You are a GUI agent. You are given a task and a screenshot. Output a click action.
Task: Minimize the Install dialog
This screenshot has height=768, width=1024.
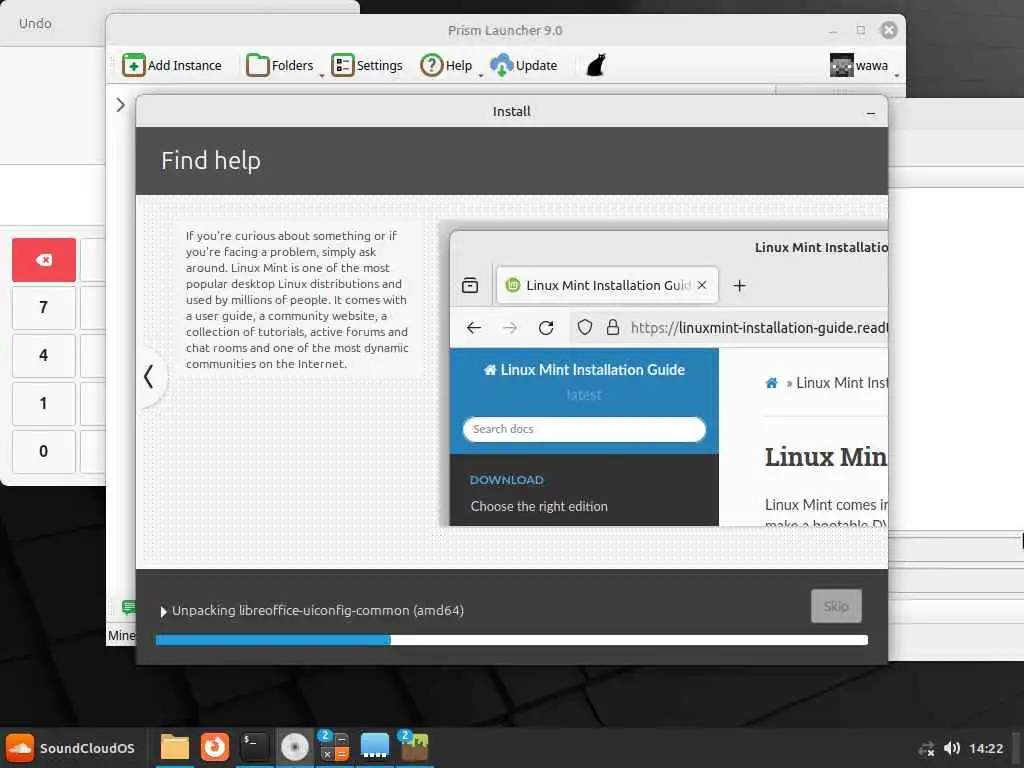click(x=871, y=113)
